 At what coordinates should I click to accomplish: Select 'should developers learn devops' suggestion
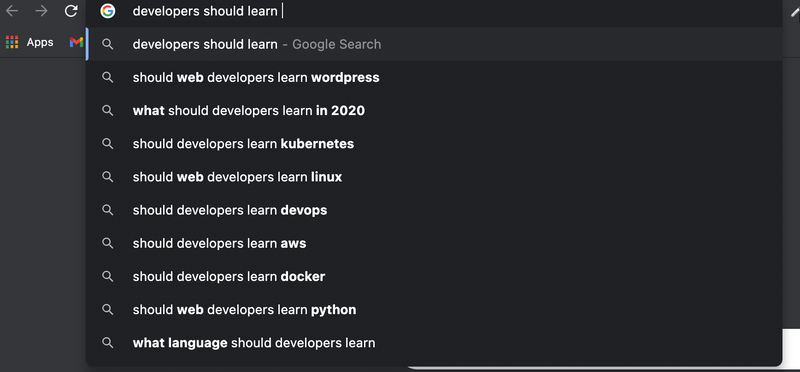point(434,210)
